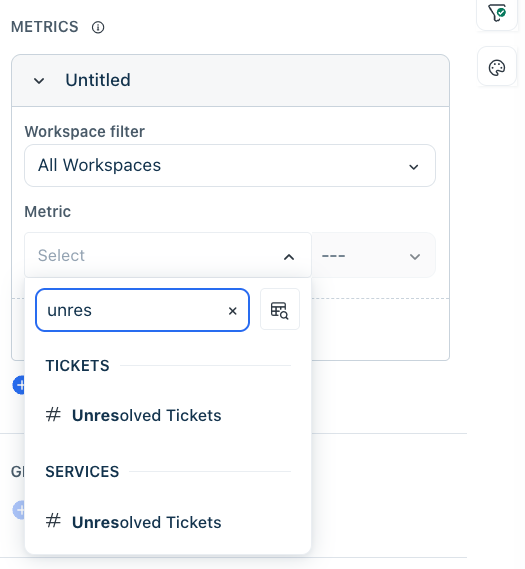Open the color palette theme icon
The image size is (525, 569).
coord(497,67)
